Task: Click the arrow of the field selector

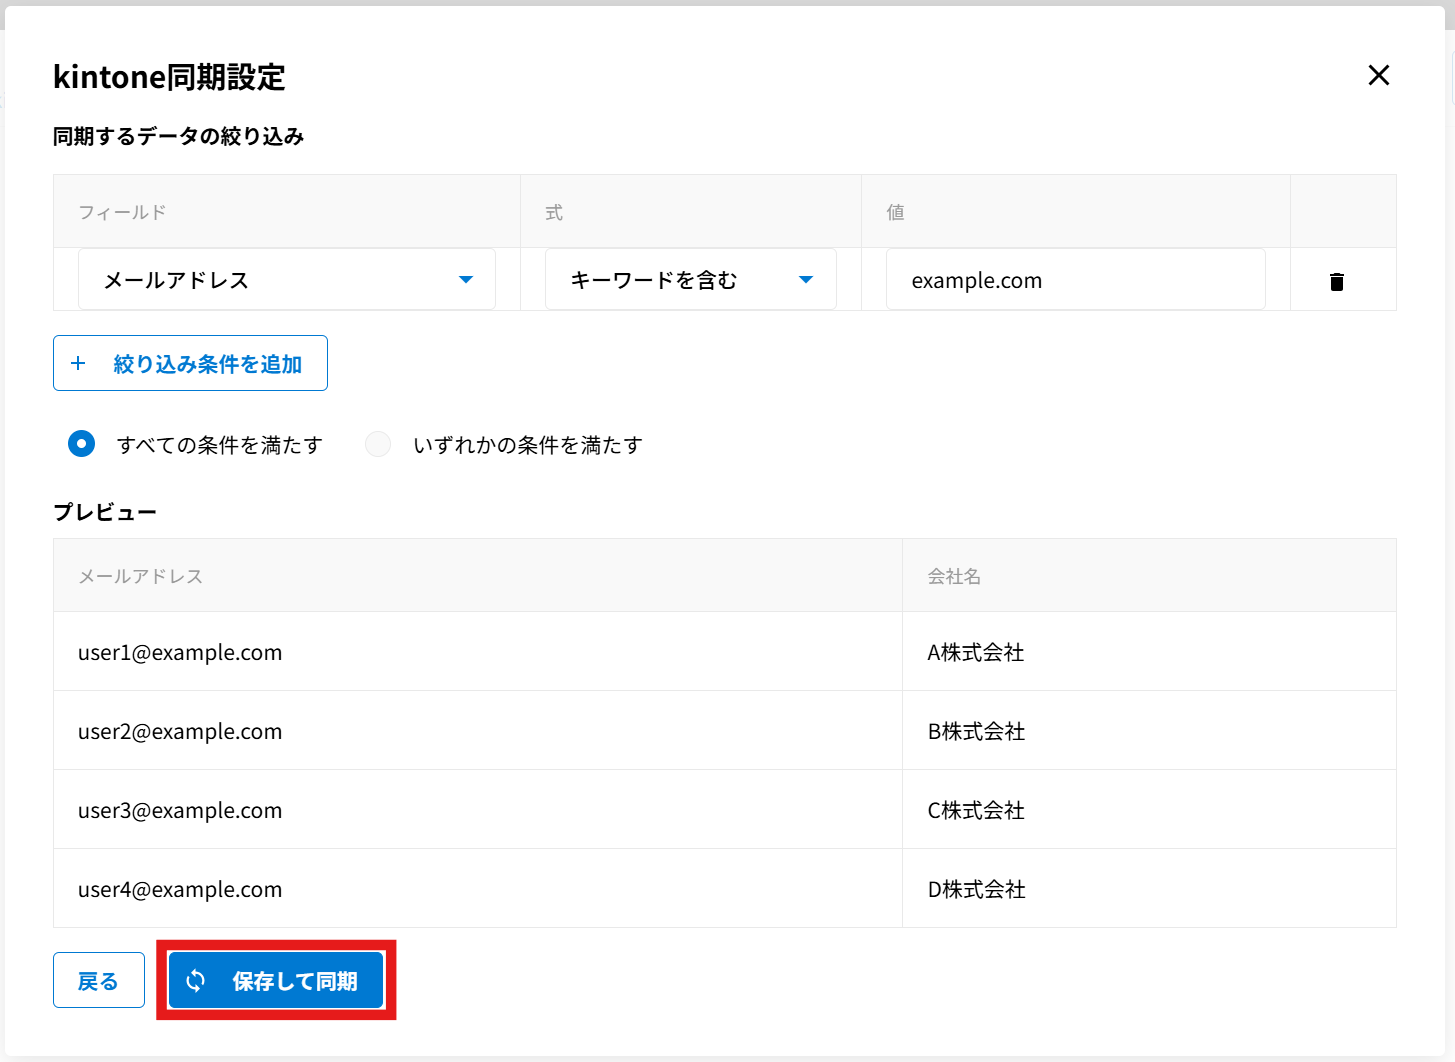Action: 465,280
